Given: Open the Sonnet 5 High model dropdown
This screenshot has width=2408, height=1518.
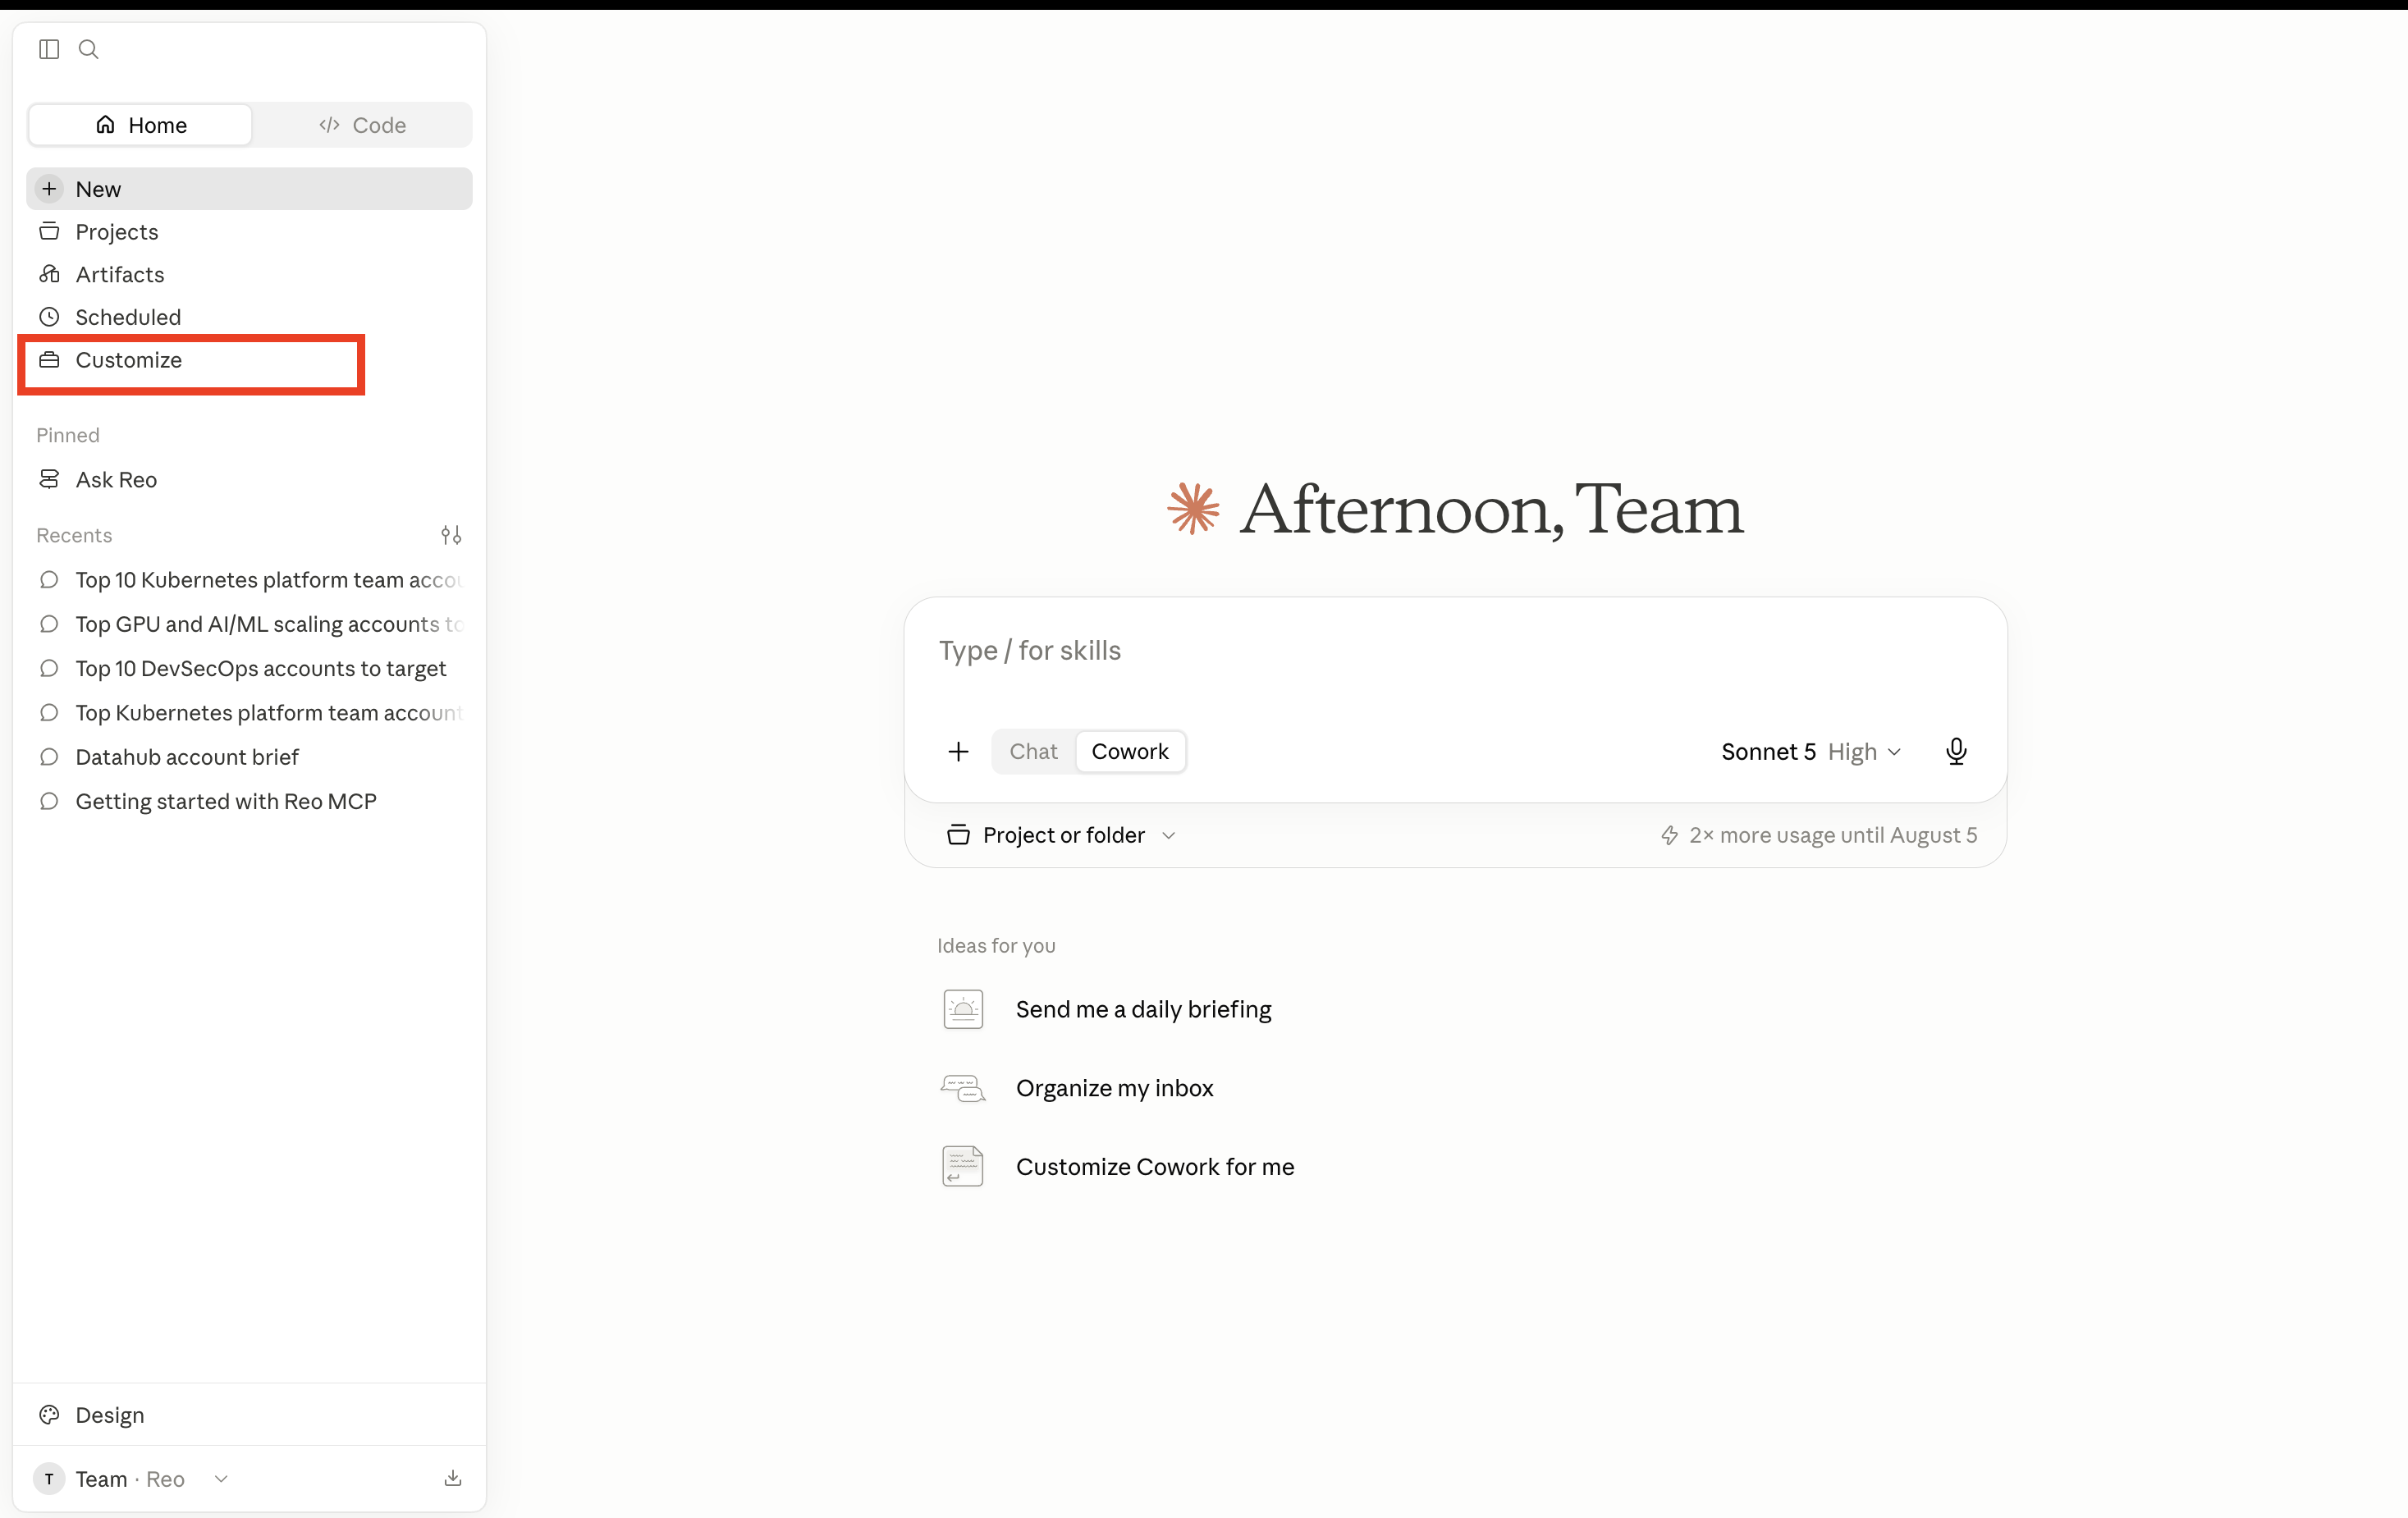Looking at the screenshot, I should (x=1811, y=752).
